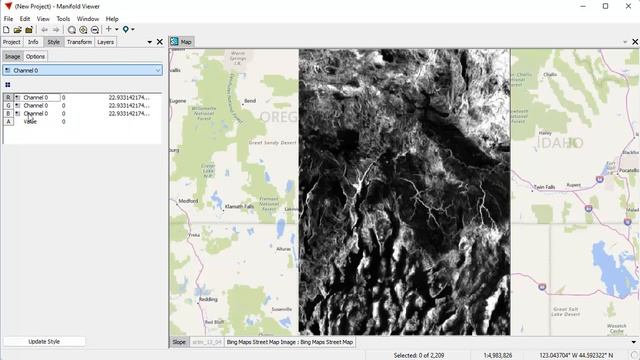Click channel icon in B row
Image resolution: width=640 pixels, height=360 pixels.
coord(18,113)
